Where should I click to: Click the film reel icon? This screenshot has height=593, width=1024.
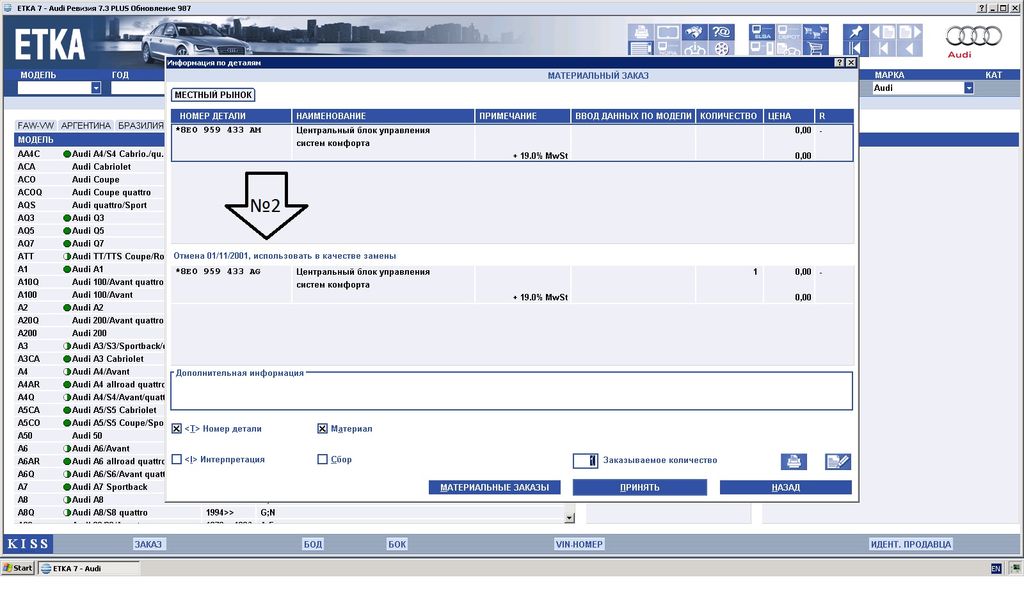pyautogui.click(x=722, y=48)
